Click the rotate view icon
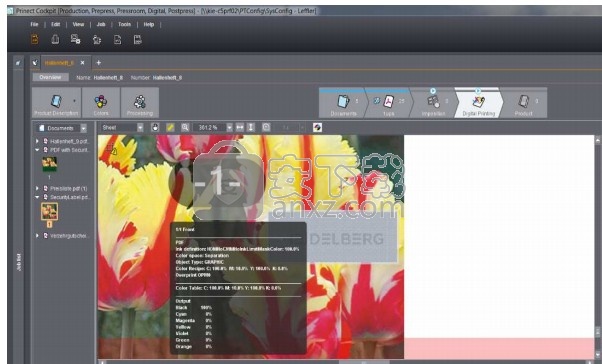The width and height of the screenshot is (602, 364). coord(266,127)
